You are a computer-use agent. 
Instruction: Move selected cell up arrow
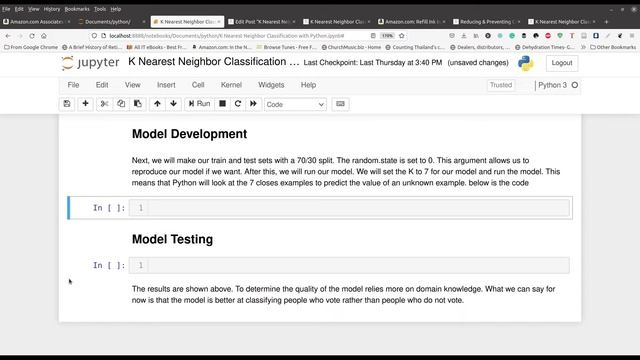tap(157, 104)
